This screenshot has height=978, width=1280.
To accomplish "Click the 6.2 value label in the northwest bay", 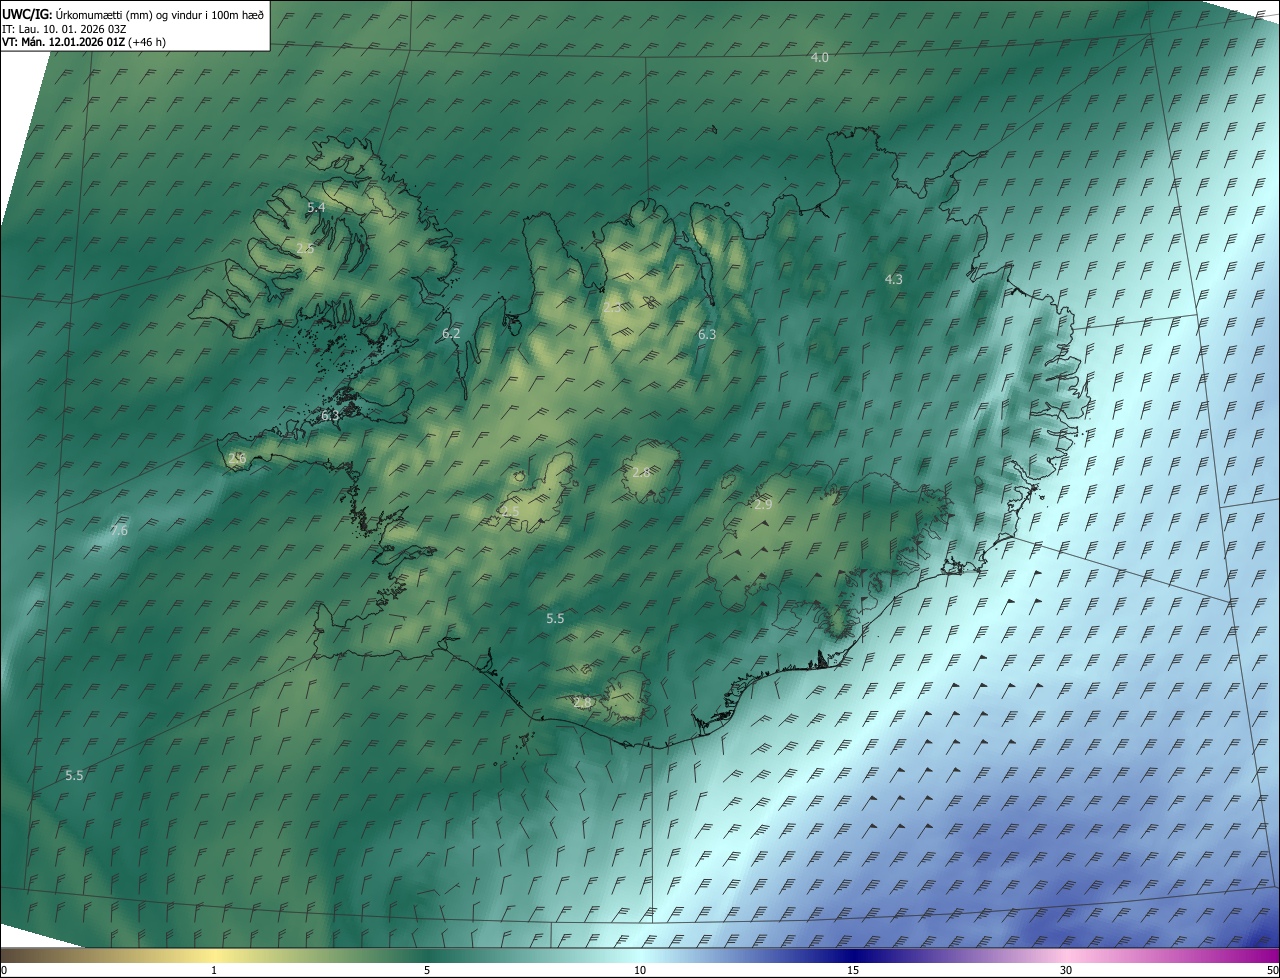I will [x=451, y=333].
